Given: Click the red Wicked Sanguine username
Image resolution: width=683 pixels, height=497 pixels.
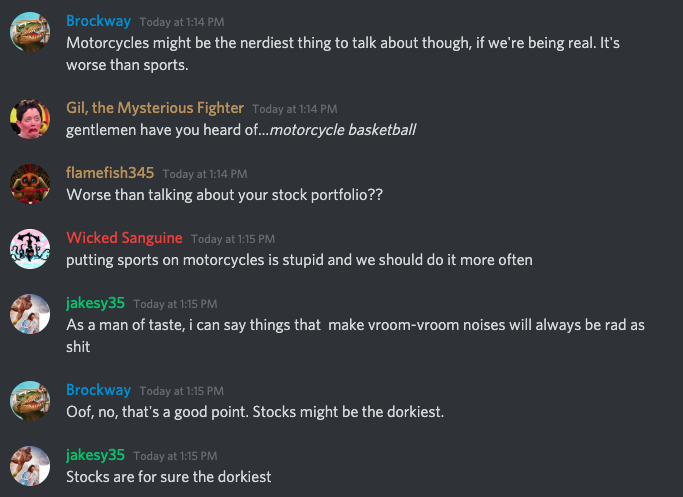Looking at the screenshot, I should tap(124, 238).
